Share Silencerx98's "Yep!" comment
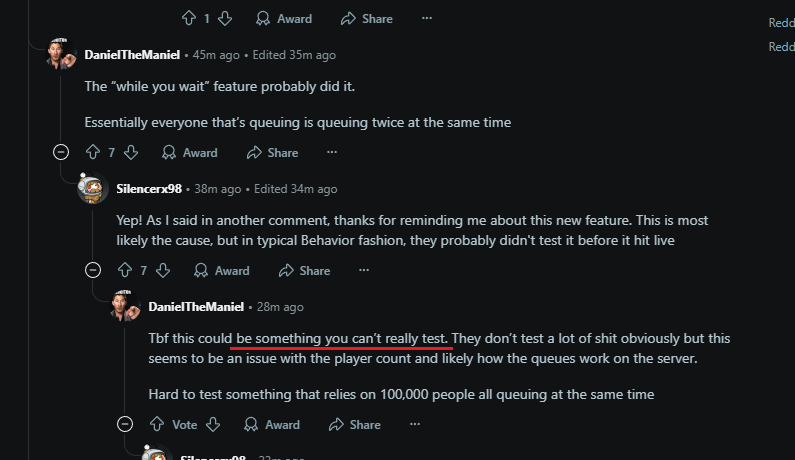 click(304, 270)
